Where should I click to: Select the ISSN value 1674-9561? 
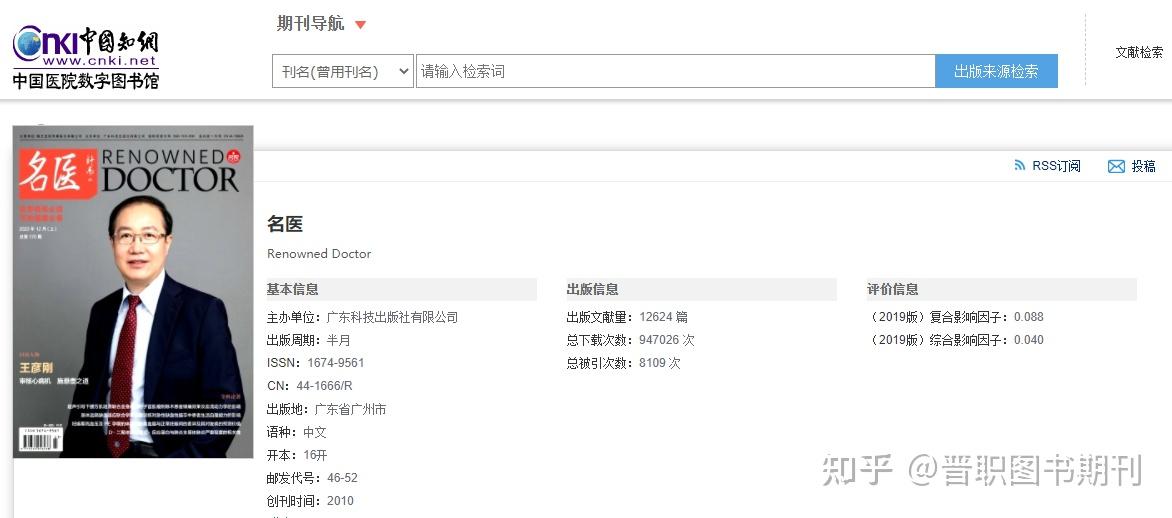pyautogui.click(x=336, y=363)
